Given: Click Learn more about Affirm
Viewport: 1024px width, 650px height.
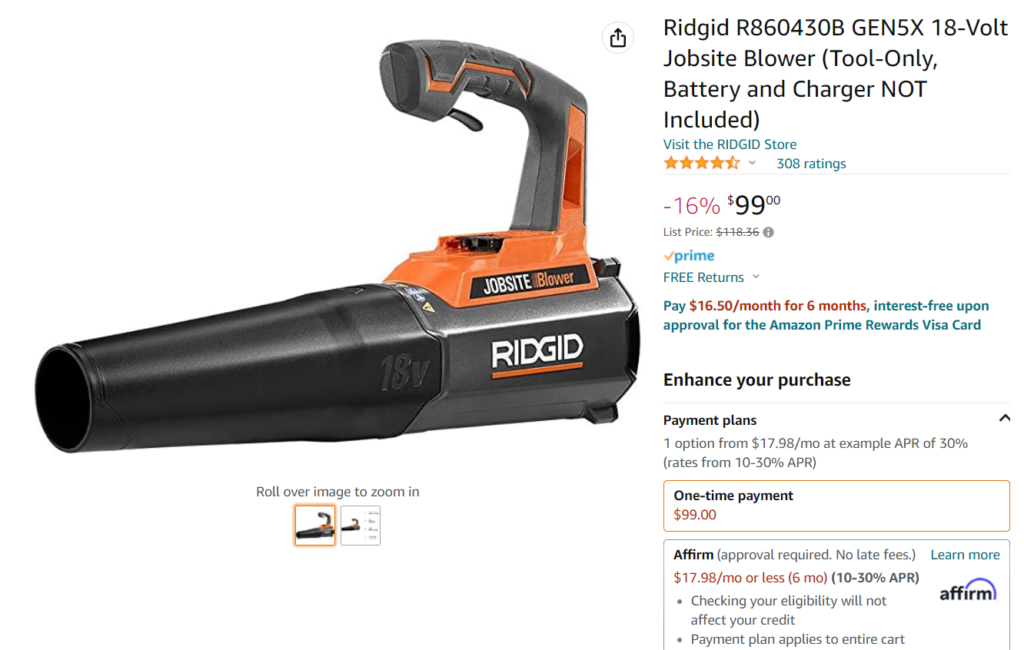Looking at the screenshot, I should coord(965,555).
